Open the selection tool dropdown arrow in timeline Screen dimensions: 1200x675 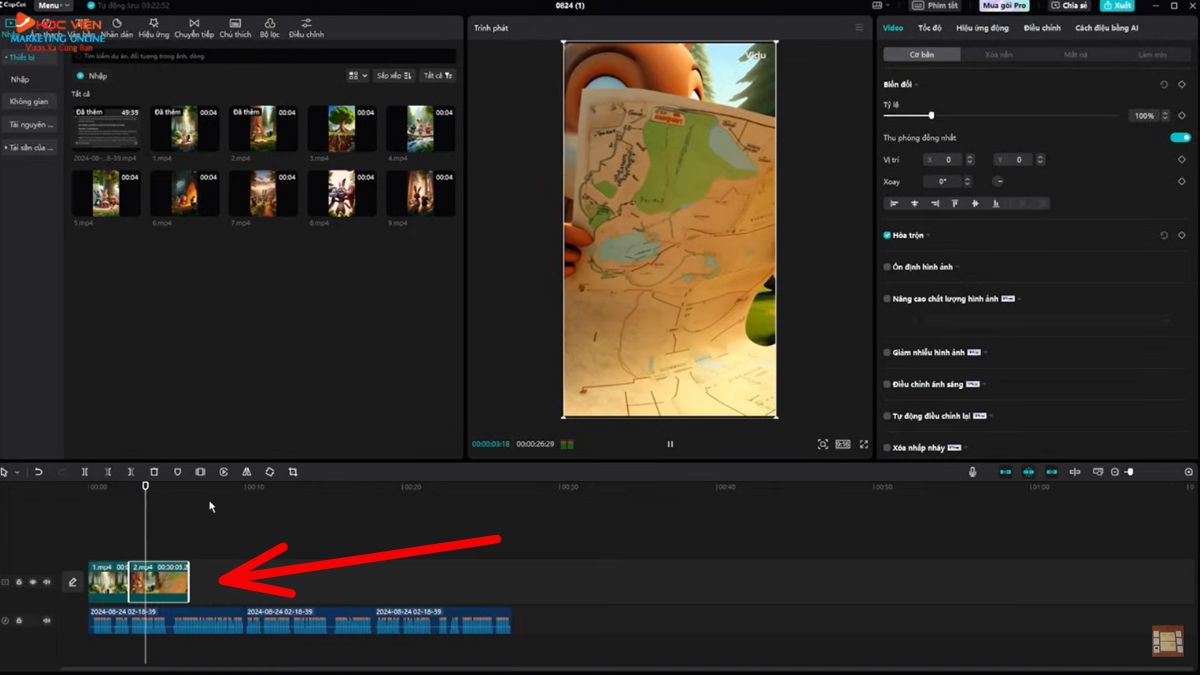17,472
